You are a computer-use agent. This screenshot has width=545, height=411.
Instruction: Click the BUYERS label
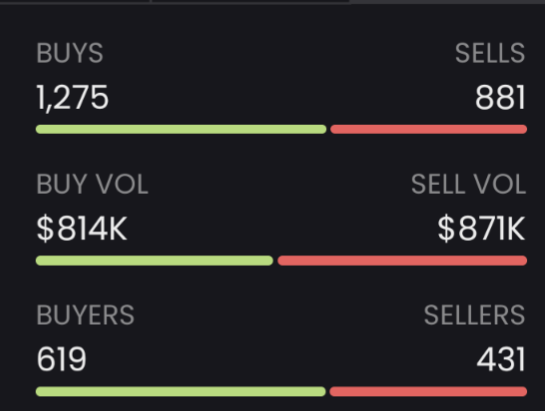click(x=86, y=315)
